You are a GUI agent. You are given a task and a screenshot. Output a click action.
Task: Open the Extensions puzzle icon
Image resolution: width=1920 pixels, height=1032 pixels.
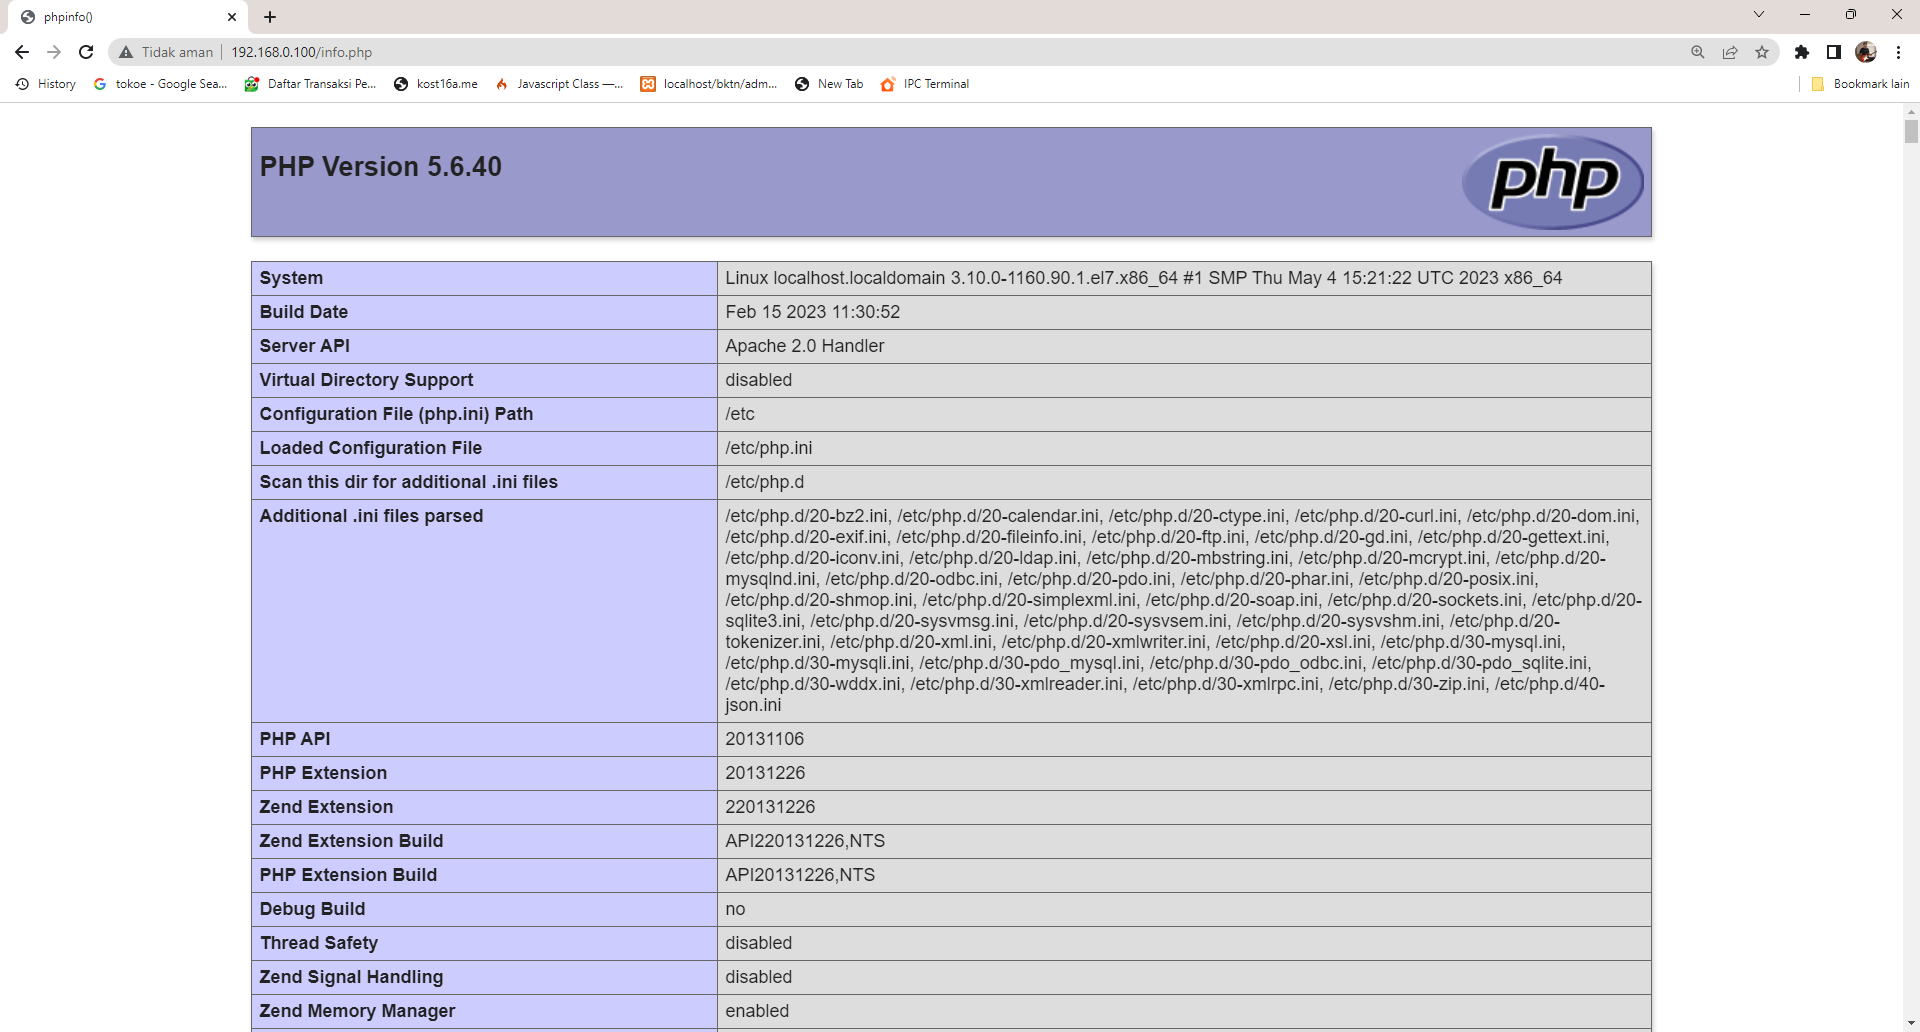point(1802,52)
